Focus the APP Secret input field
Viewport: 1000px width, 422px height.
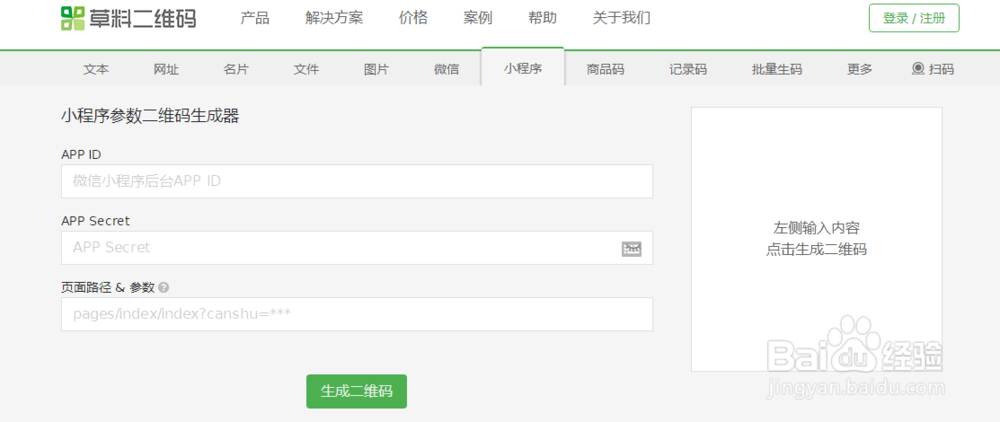pos(357,247)
